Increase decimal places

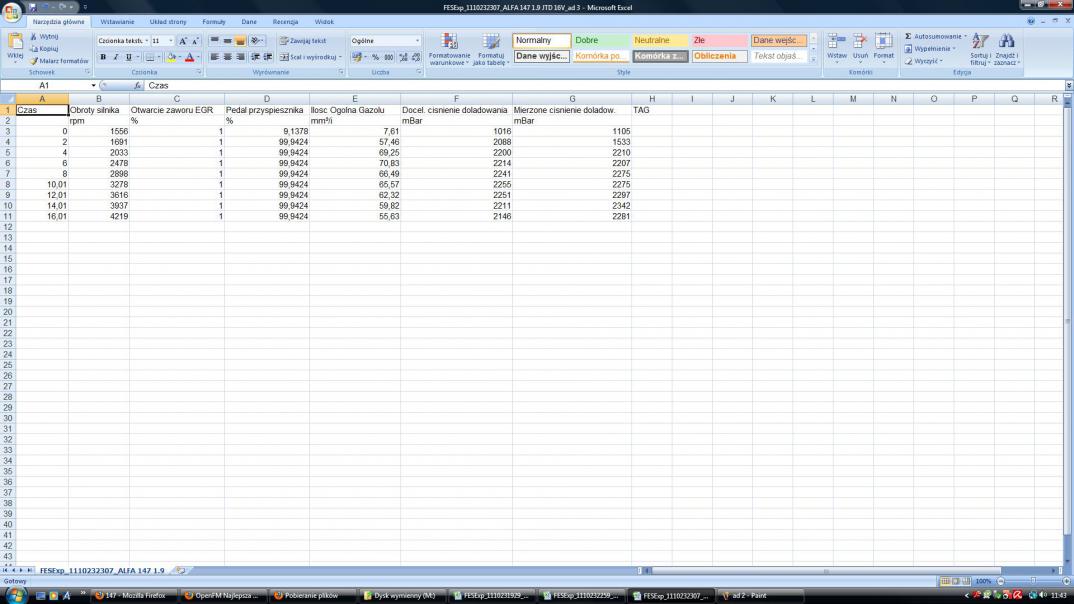tap(403, 58)
